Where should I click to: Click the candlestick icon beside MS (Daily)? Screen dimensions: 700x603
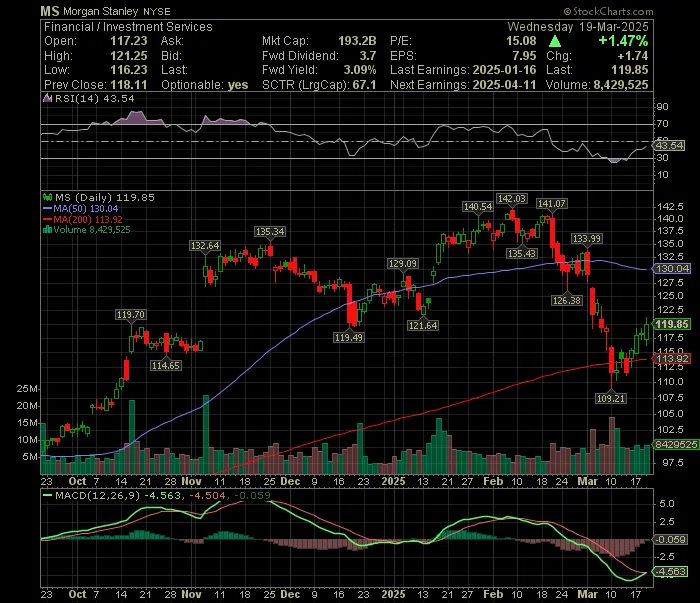pyautogui.click(x=47, y=197)
